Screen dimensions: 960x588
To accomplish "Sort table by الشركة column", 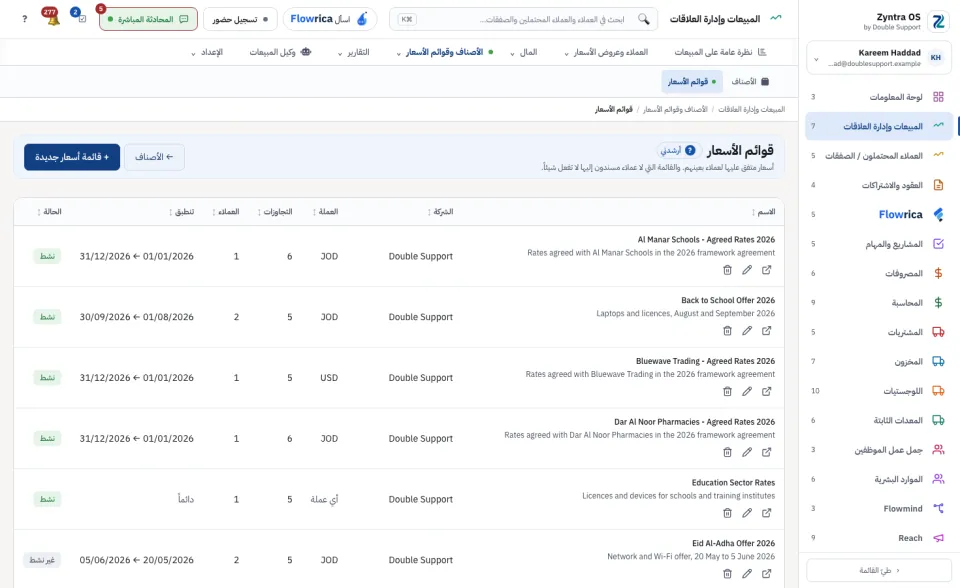I will (440, 212).
